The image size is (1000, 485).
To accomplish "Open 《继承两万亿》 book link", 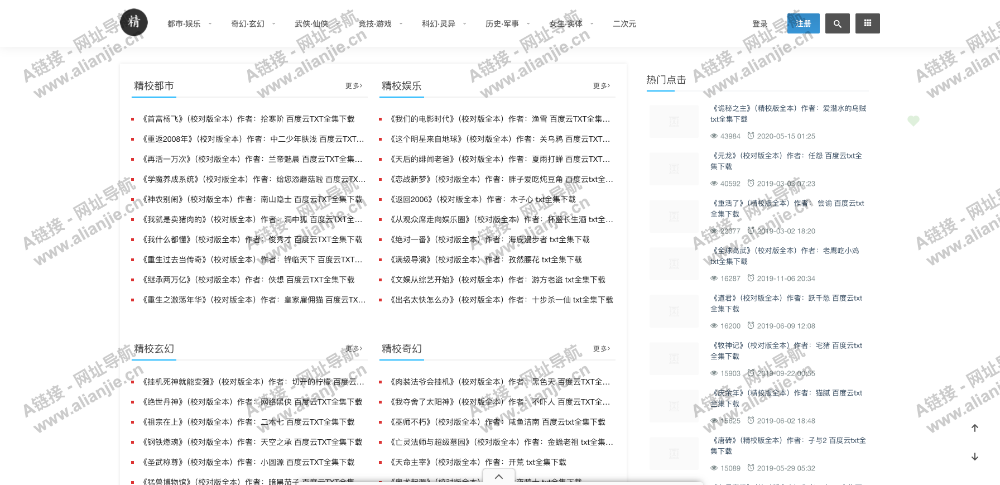I will (x=248, y=280).
